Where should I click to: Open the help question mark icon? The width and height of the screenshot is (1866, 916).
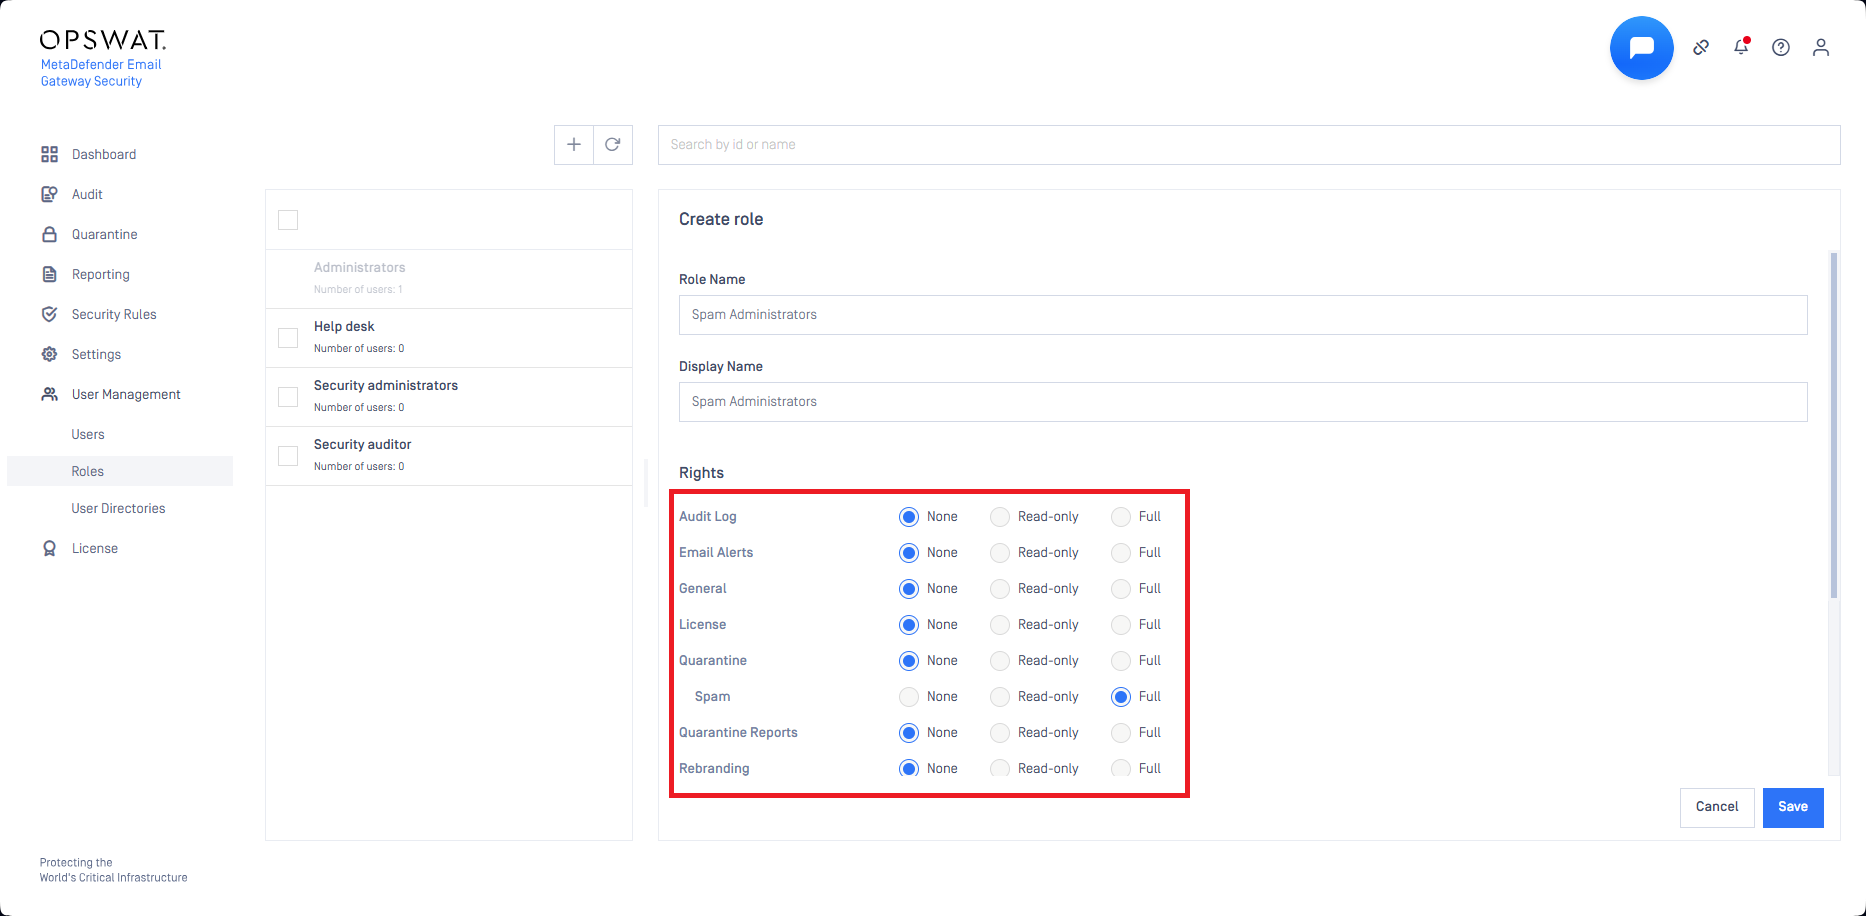pos(1781,48)
